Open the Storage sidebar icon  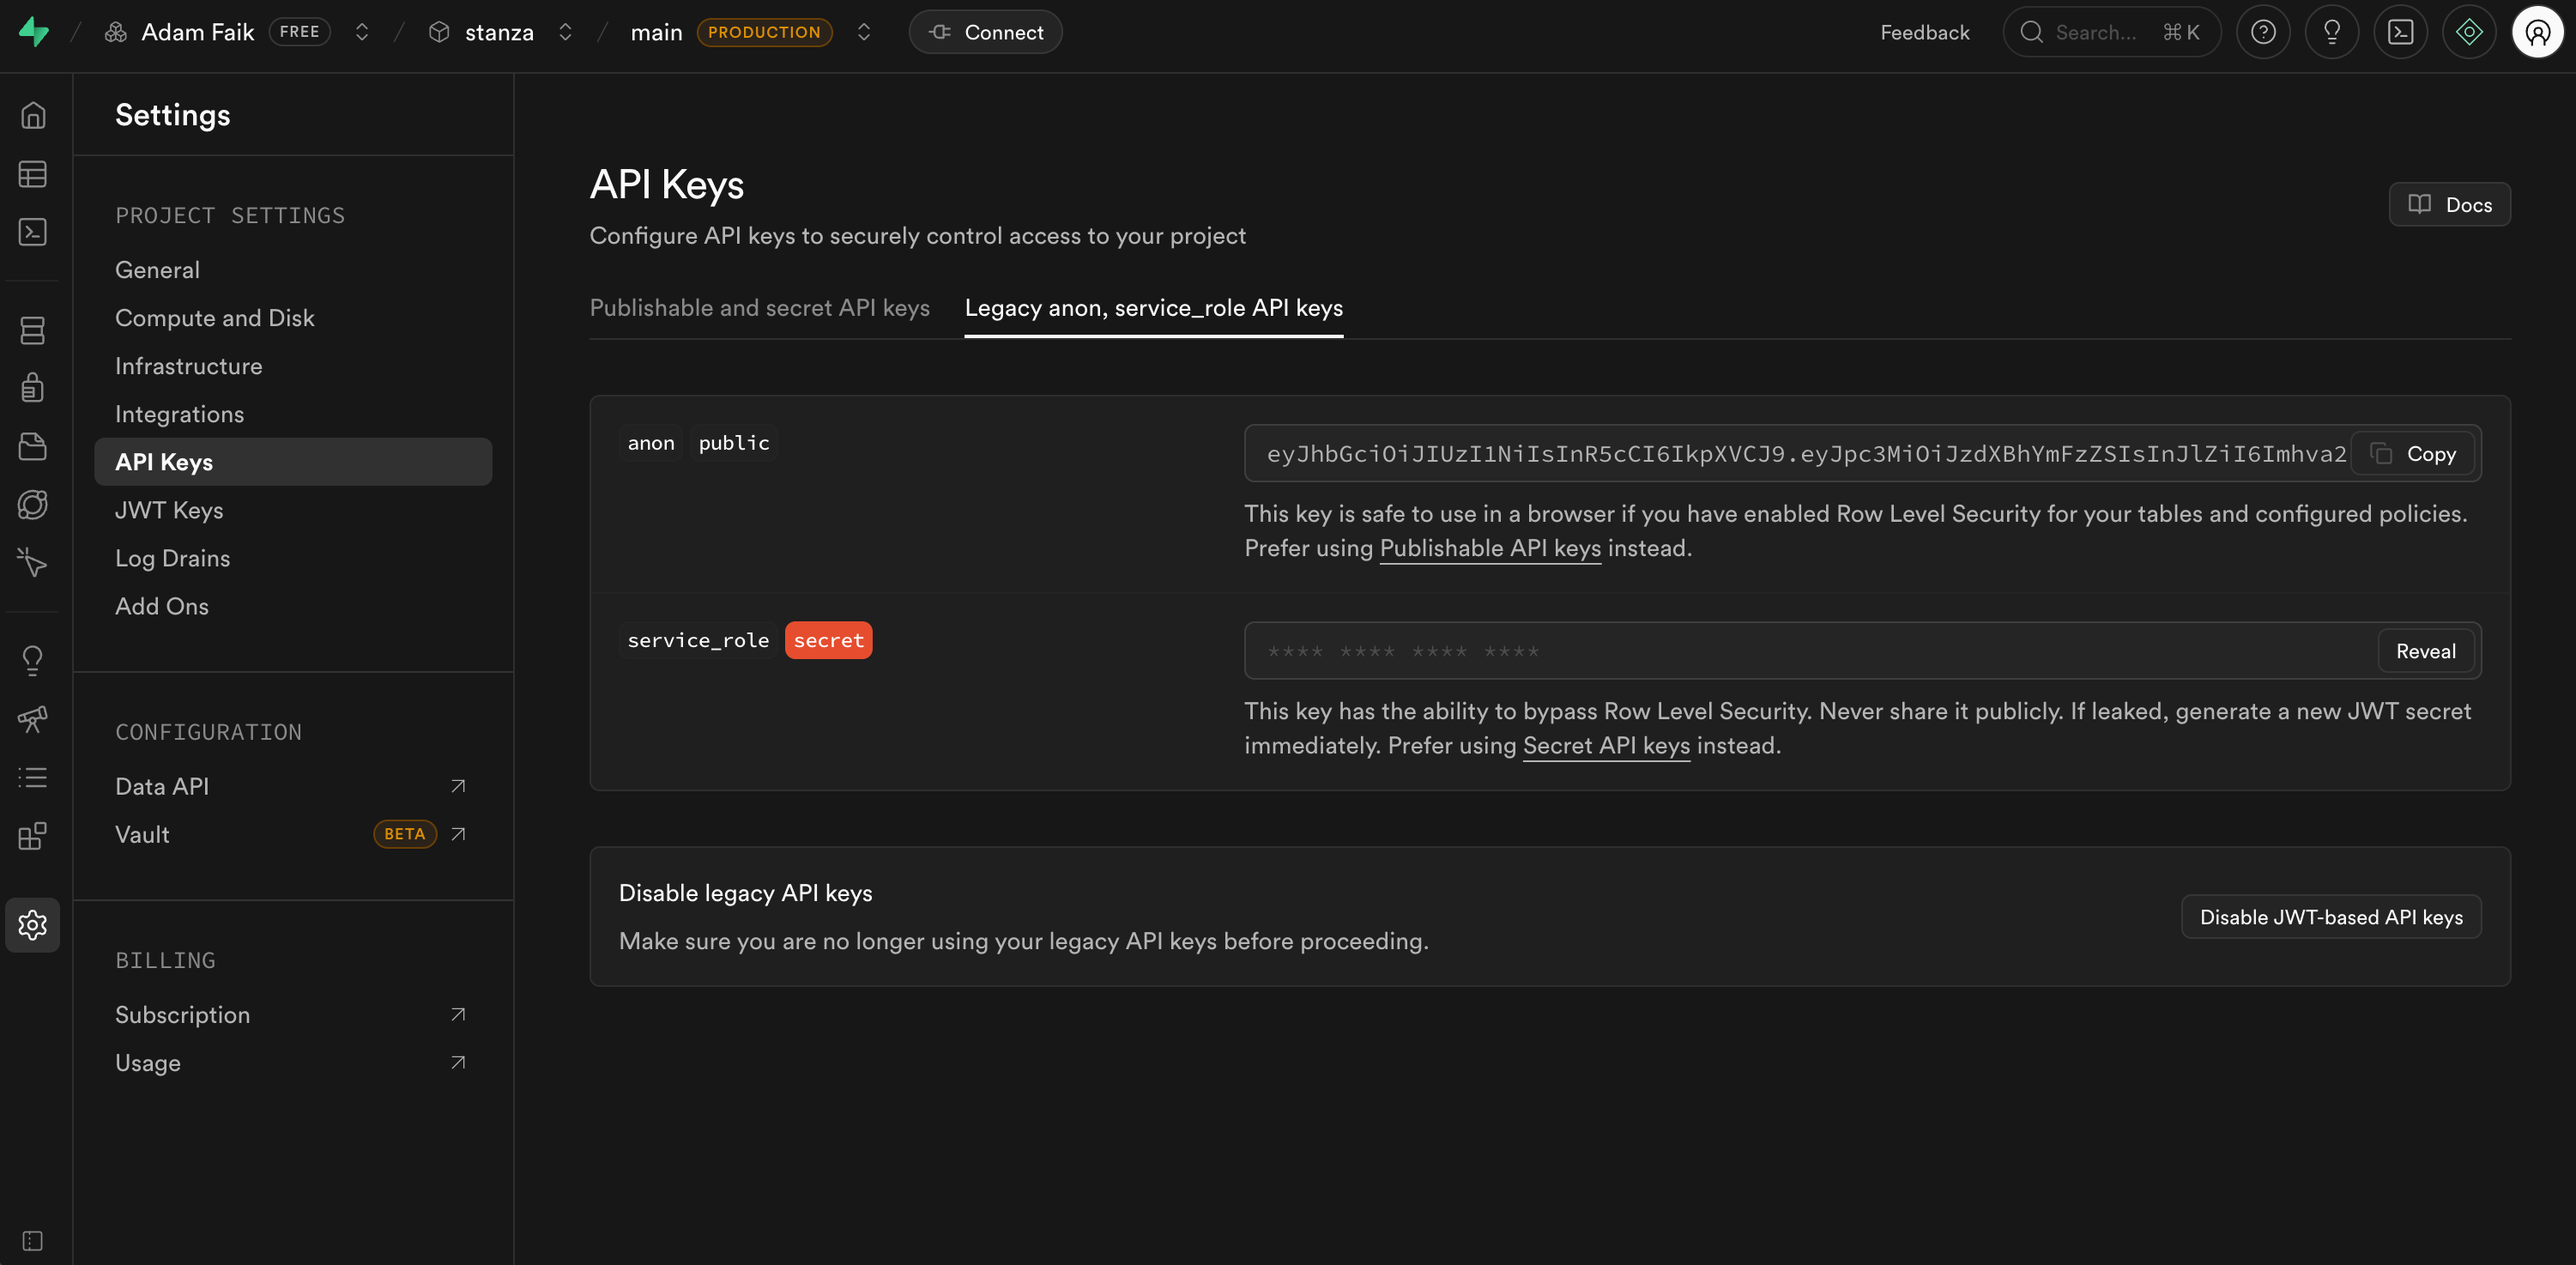[x=33, y=446]
